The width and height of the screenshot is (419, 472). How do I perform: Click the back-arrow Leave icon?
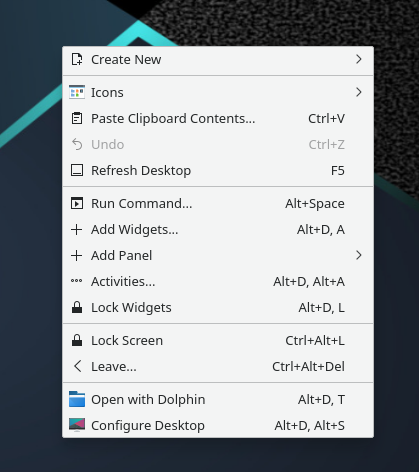click(77, 366)
